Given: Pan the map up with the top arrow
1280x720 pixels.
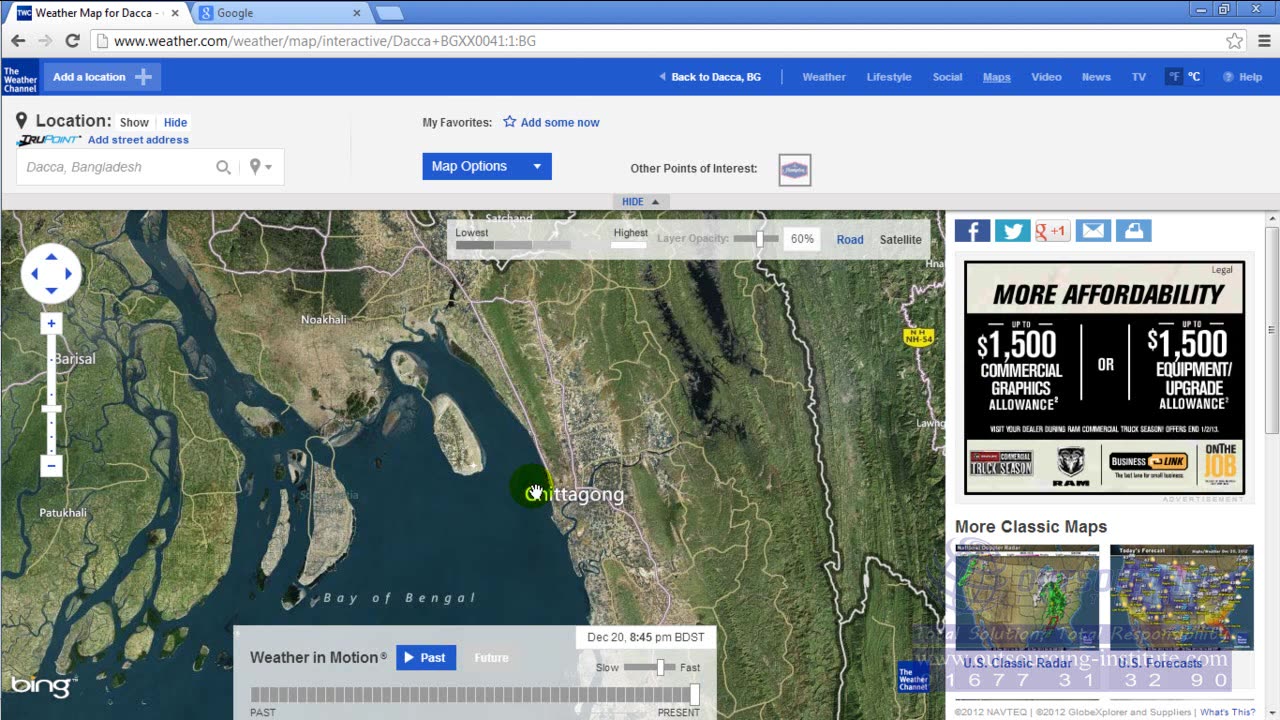Looking at the screenshot, I should [51, 257].
